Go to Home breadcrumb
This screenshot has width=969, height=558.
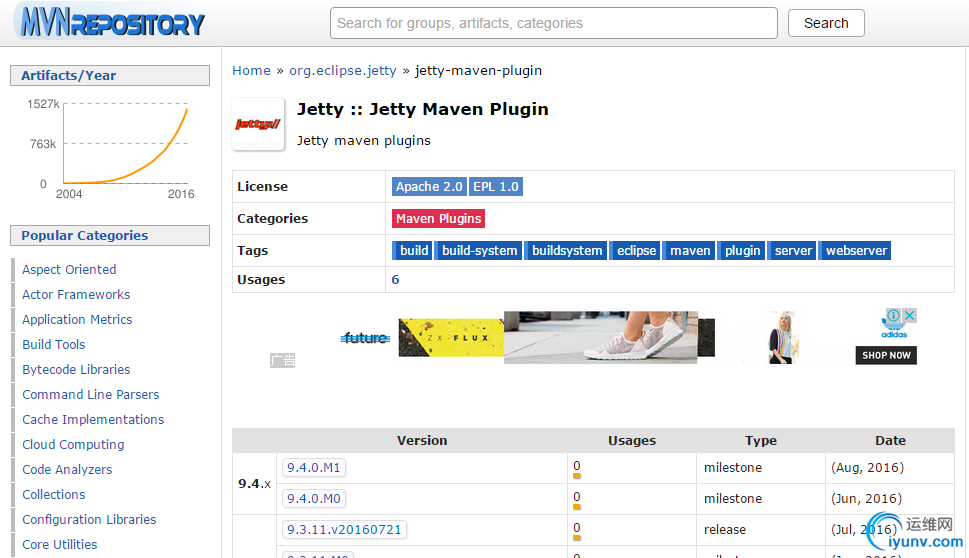(x=251, y=70)
